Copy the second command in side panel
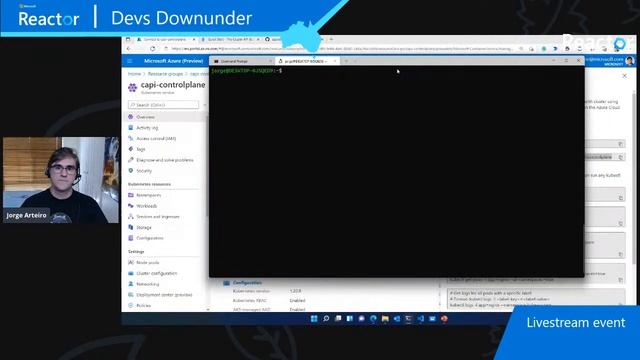The image size is (640, 360). (x=621, y=157)
